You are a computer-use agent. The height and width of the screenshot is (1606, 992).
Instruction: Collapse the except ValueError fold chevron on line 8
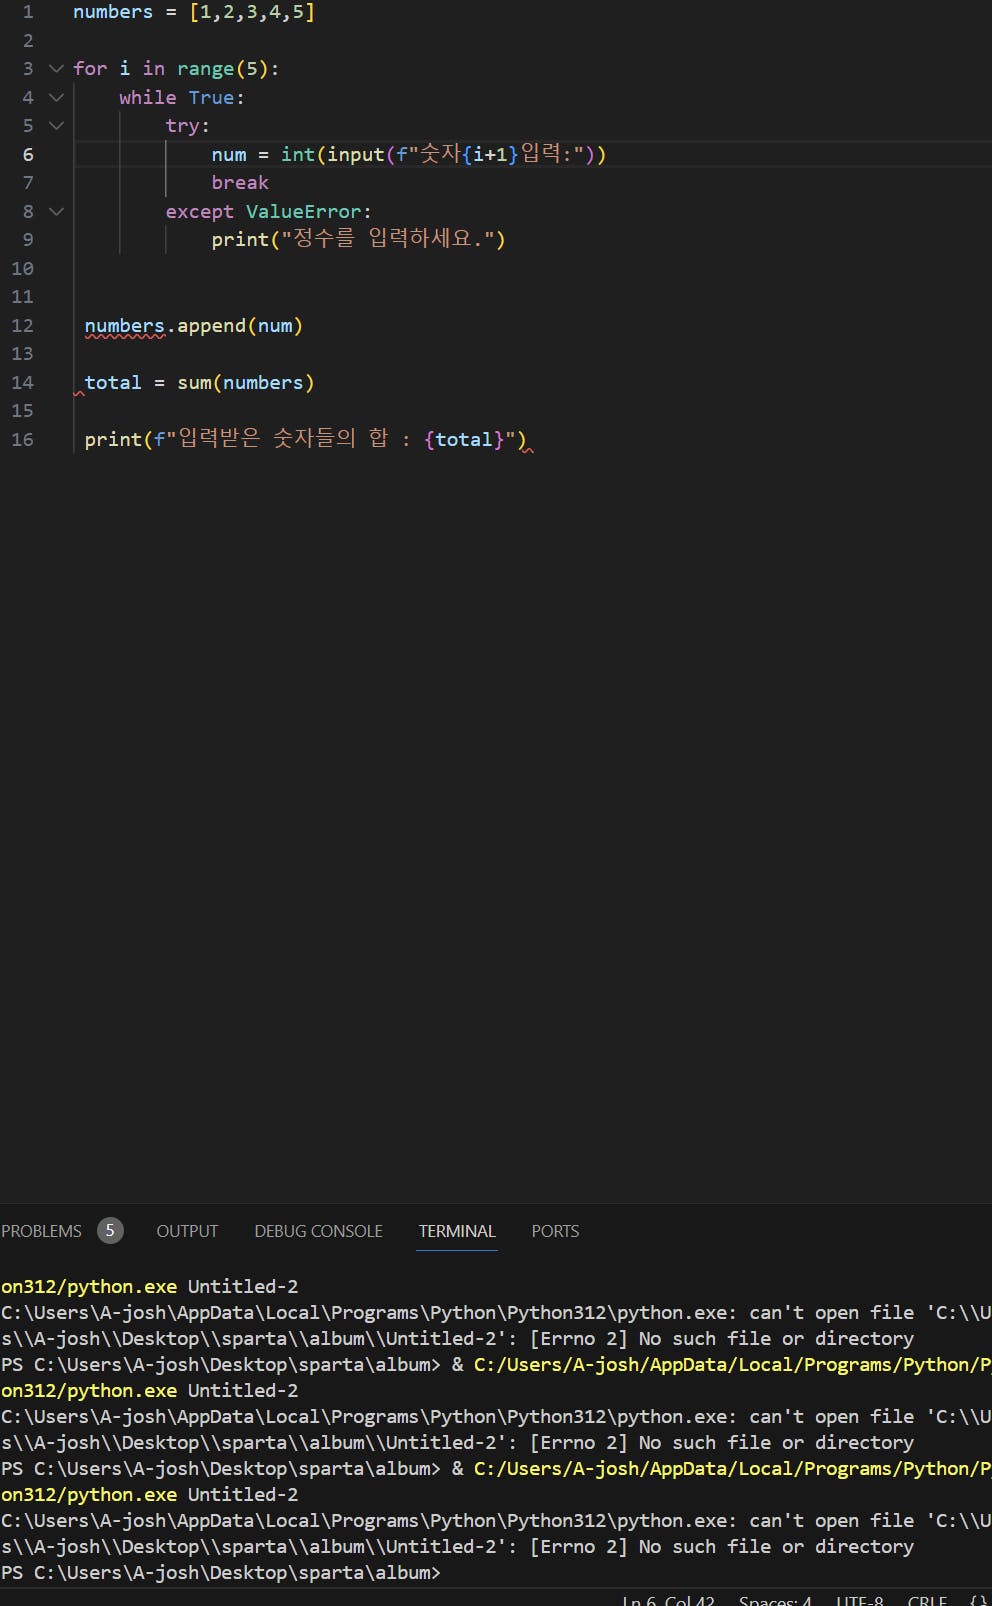56,212
